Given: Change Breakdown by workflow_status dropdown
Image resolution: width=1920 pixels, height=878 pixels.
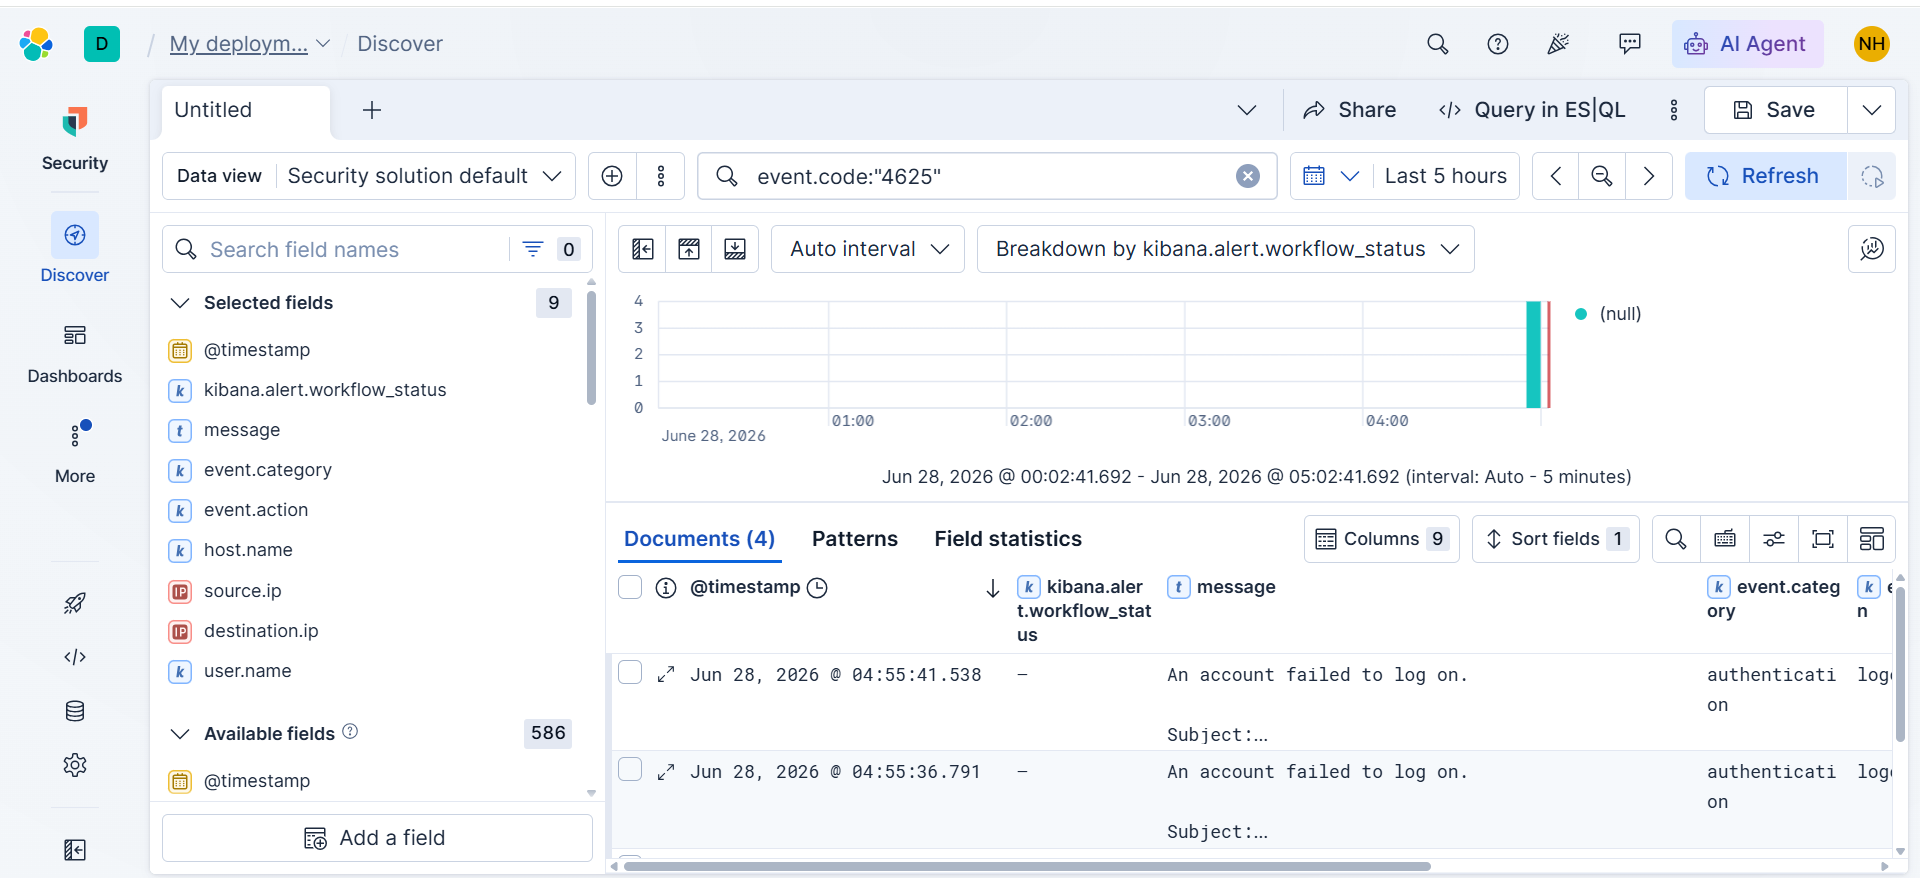Looking at the screenshot, I should click(1226, 249).
